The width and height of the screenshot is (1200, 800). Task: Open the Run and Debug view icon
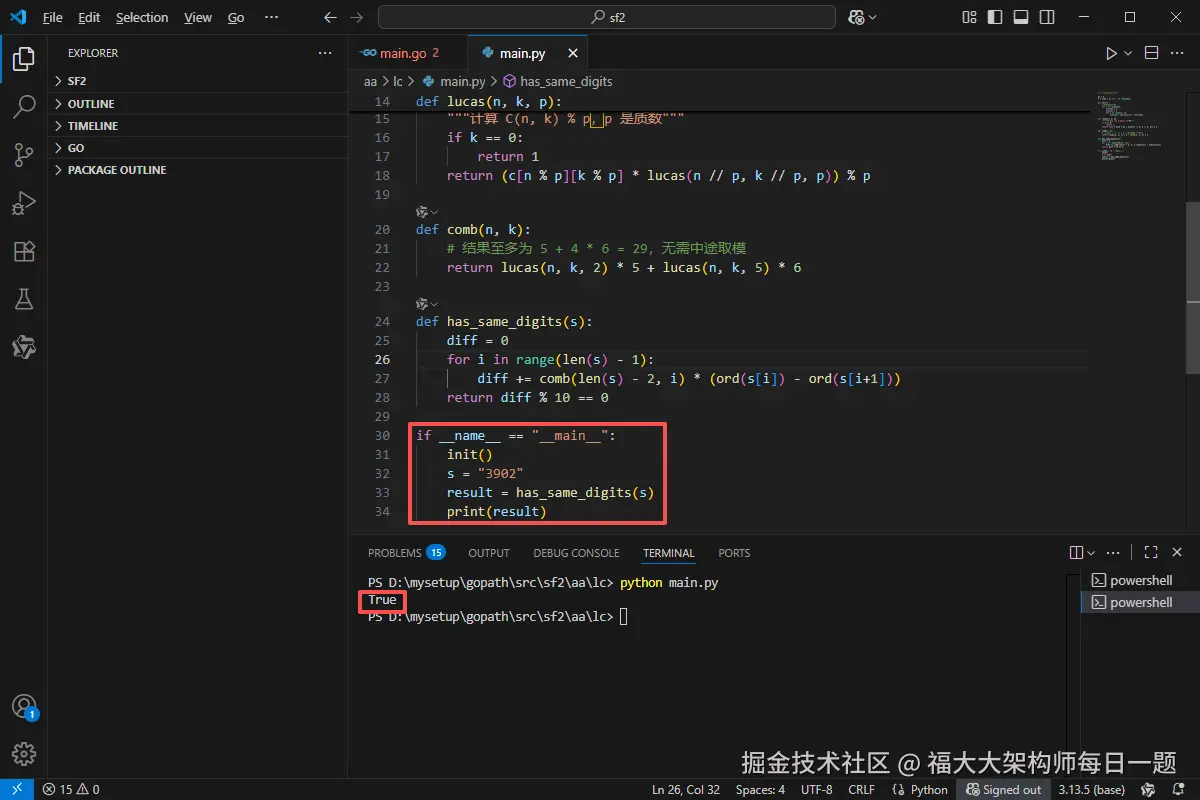[24, 203]
